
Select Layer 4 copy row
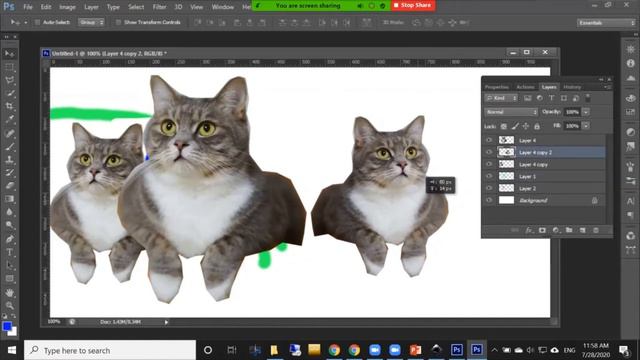tap(545, 164)
